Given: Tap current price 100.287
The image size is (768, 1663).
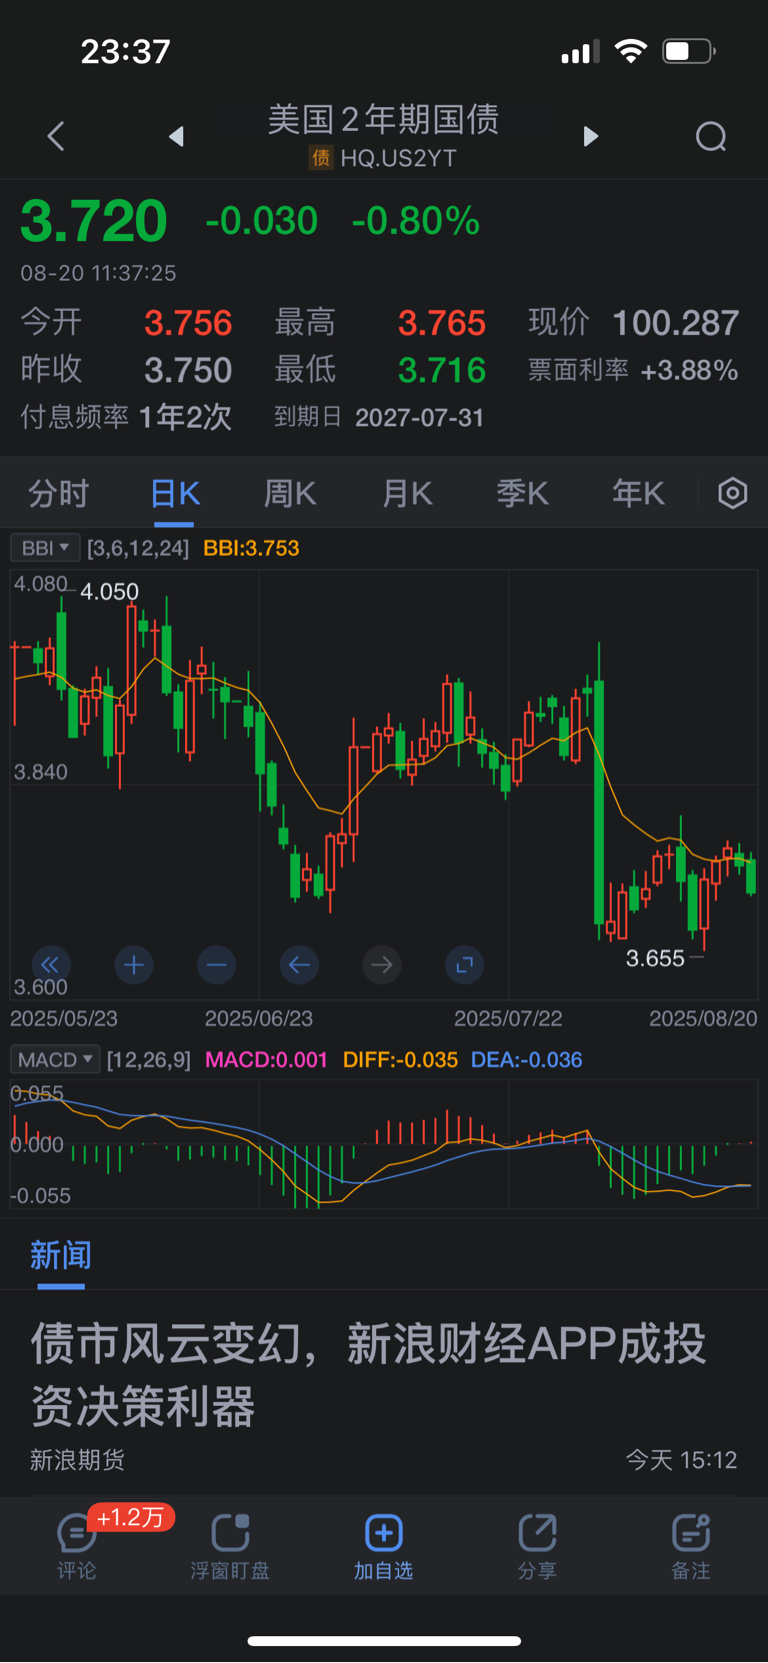Looking at the screenshot, I should (676, 323).
